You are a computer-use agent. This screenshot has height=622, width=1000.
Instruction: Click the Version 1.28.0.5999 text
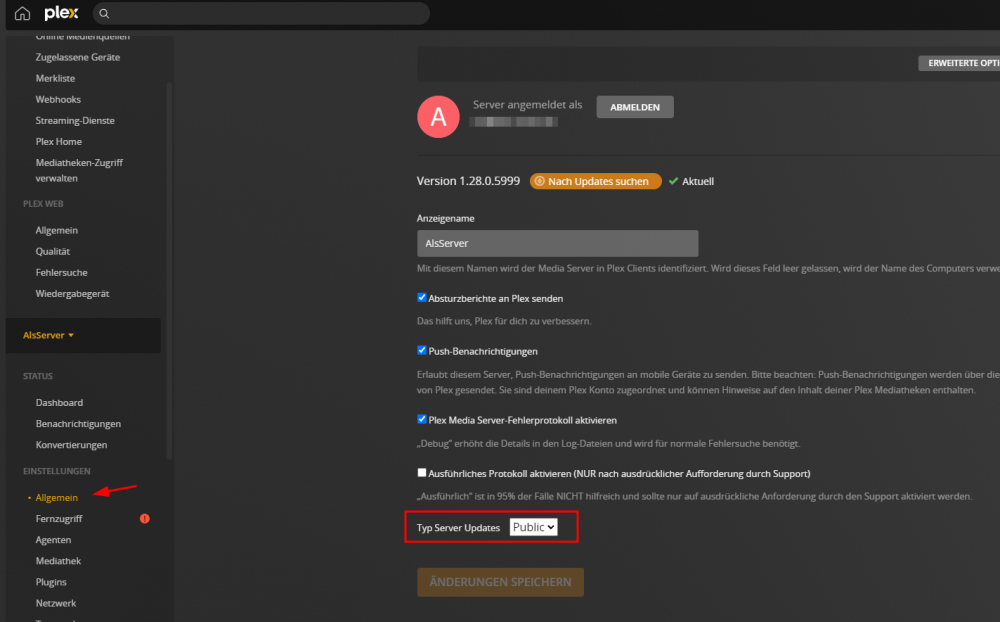tap(468, 181)
